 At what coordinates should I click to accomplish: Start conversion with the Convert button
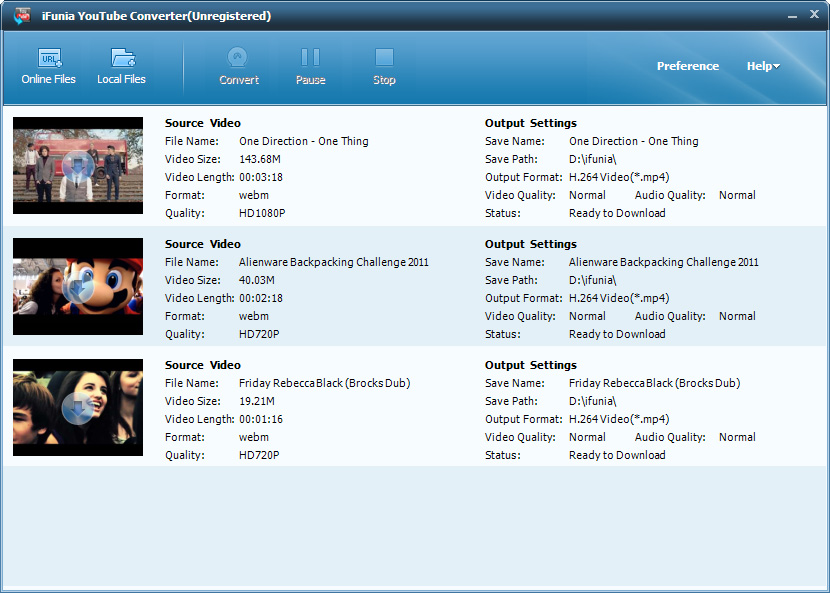pyautogui.click(x=239, y=66)
